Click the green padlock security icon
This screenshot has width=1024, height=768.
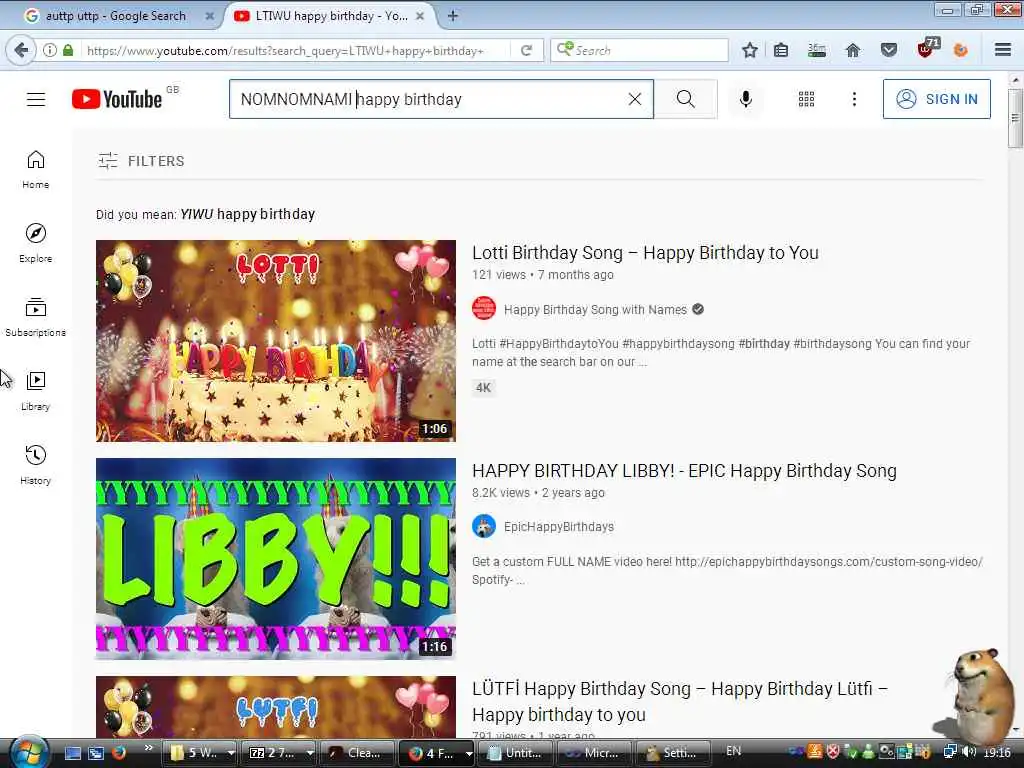[x=68, y=50]
